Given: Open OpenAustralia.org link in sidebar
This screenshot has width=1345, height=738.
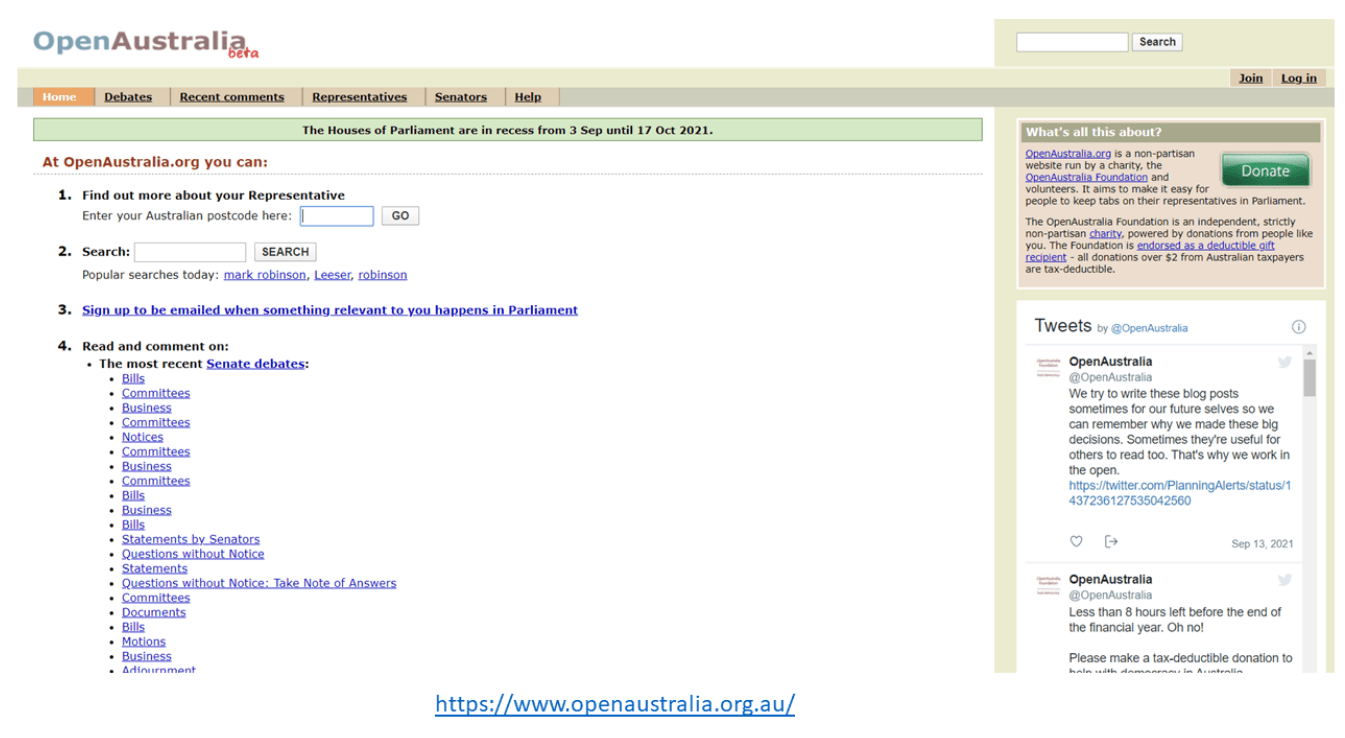Looking at the screenshot, I should click(x=1068, y=154).
